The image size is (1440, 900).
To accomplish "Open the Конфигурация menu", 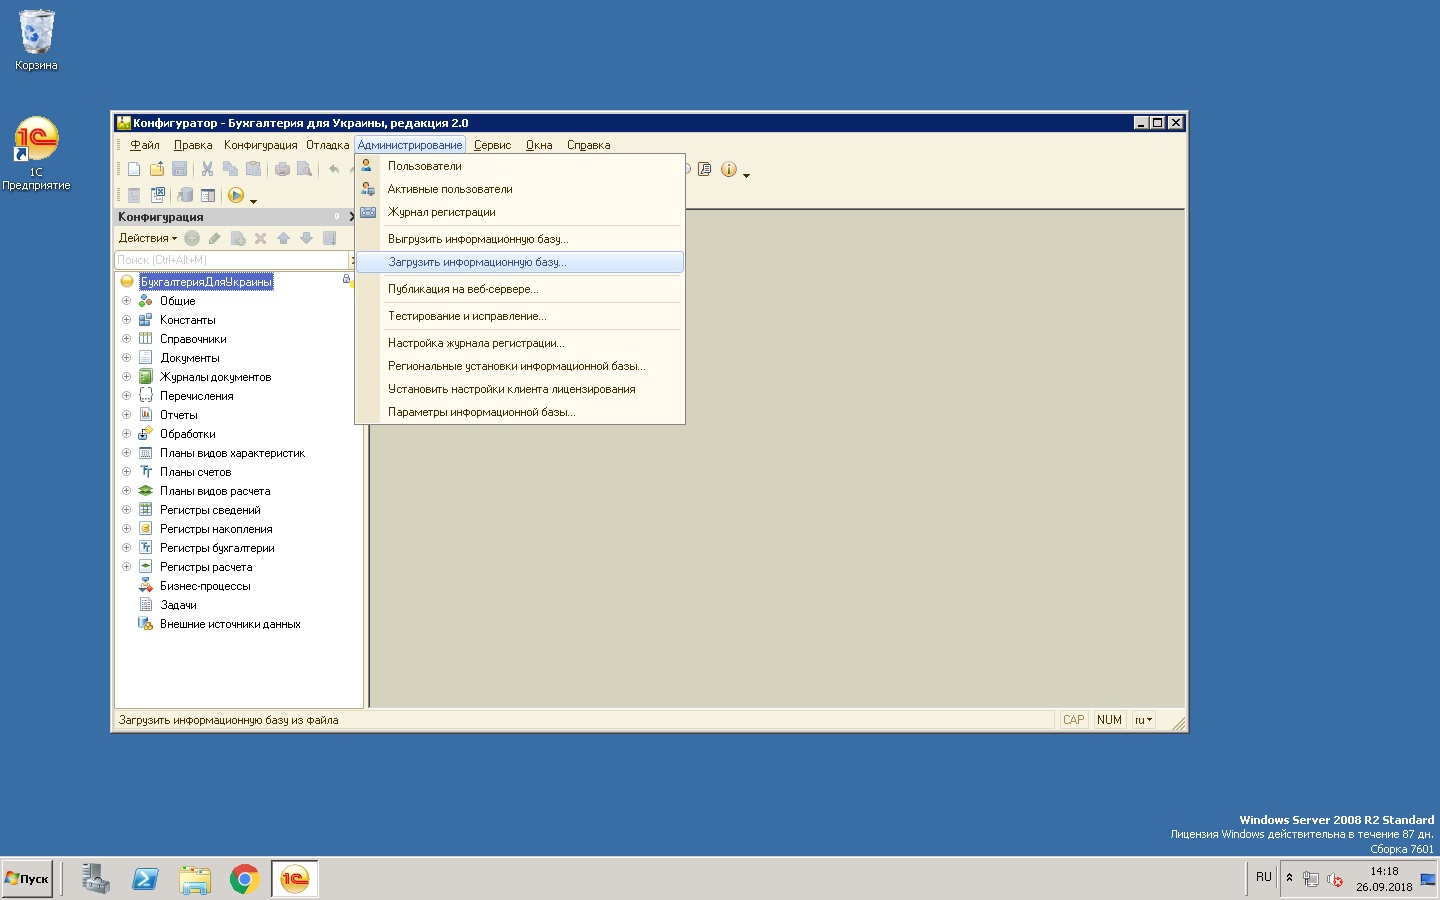I will (x=260, y=145).
